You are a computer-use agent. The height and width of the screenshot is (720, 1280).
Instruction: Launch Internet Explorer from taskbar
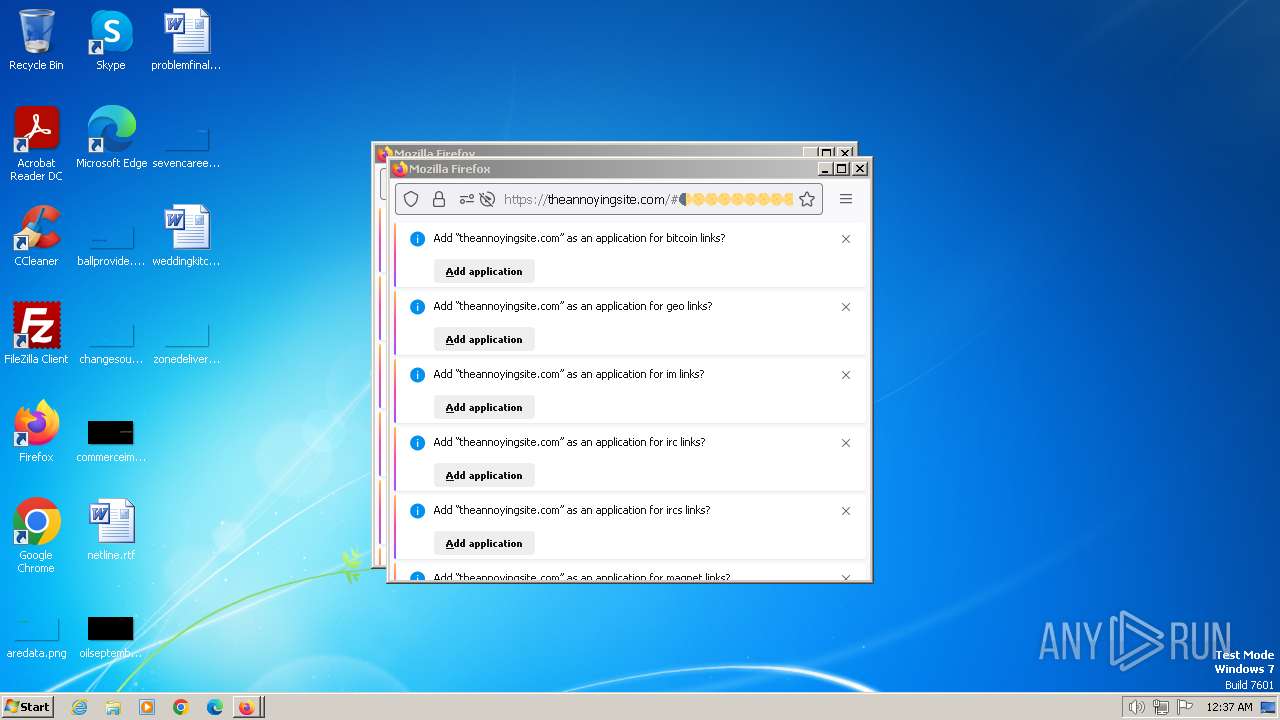[79, 707]
